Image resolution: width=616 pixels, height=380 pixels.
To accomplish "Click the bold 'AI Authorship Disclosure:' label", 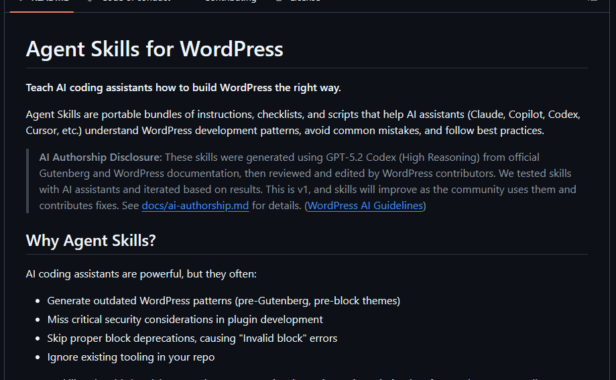I will click(100, 157).
